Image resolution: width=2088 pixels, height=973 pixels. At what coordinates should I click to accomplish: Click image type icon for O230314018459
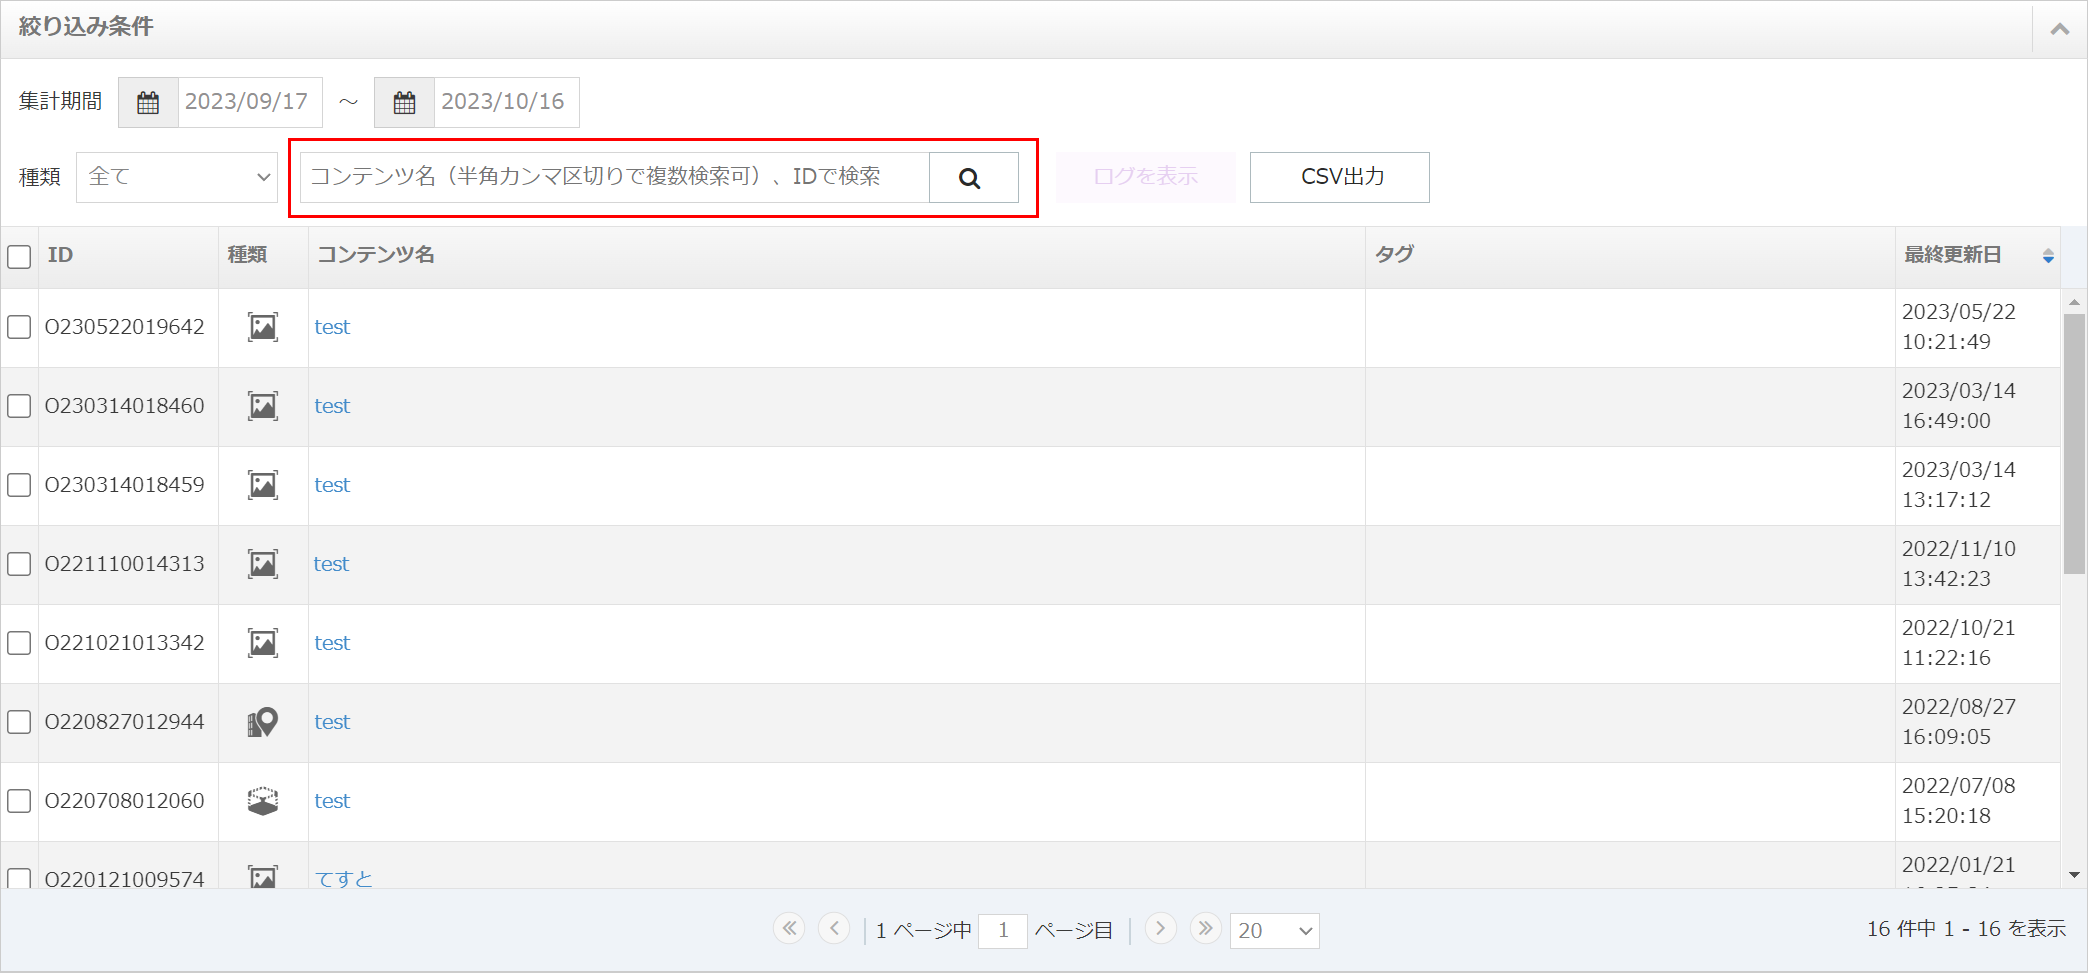point(263,485)
